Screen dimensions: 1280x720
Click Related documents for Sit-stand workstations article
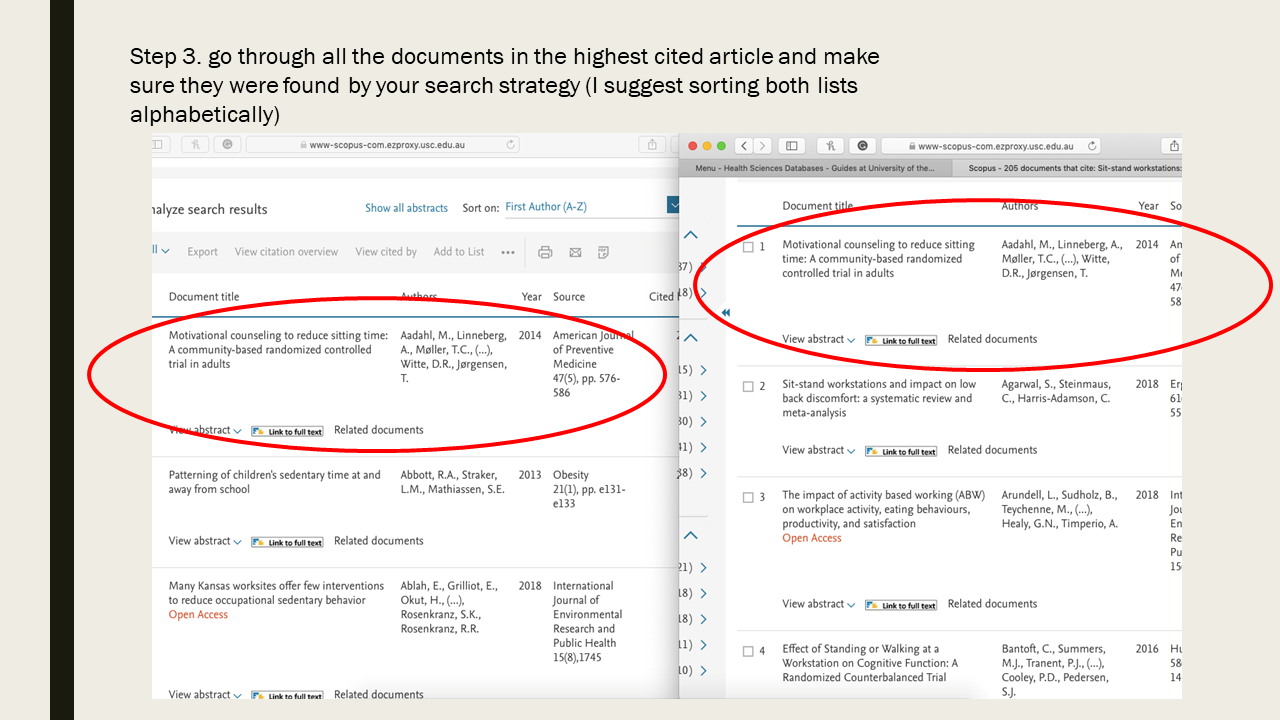coord(992,450)
